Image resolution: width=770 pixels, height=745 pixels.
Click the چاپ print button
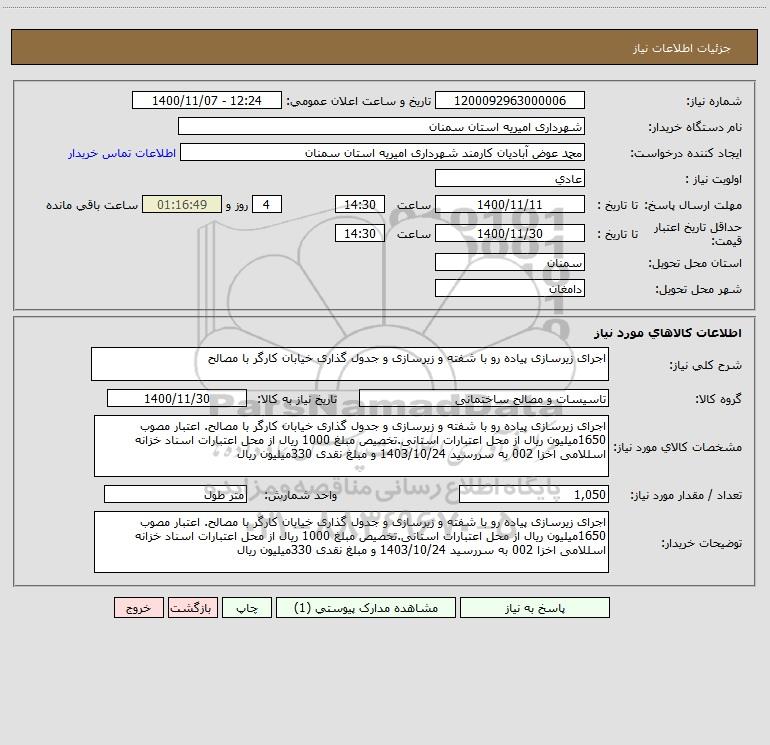pyautogui.click(x=247, y=607)
